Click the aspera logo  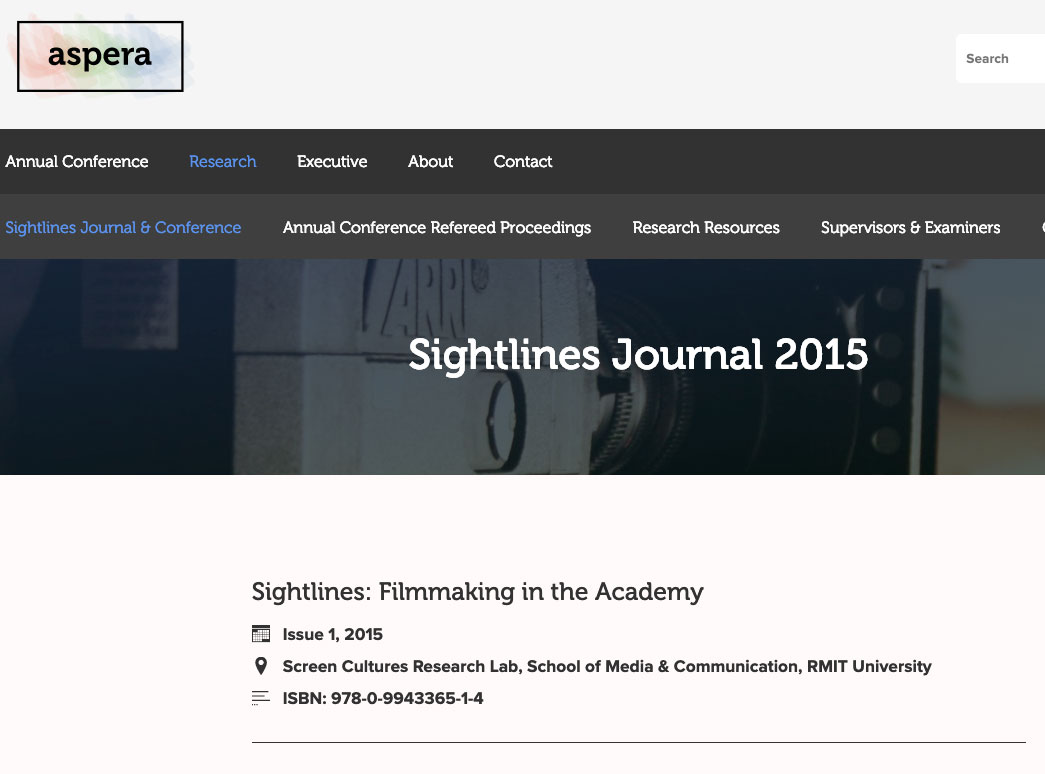[100, 56]
